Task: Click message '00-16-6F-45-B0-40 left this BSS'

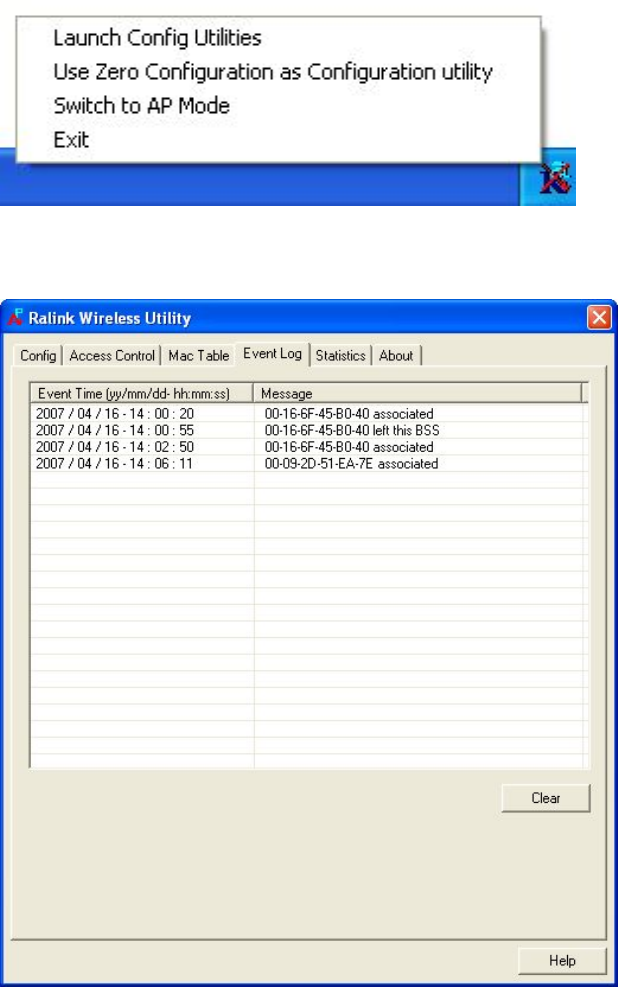Action: 352,431
